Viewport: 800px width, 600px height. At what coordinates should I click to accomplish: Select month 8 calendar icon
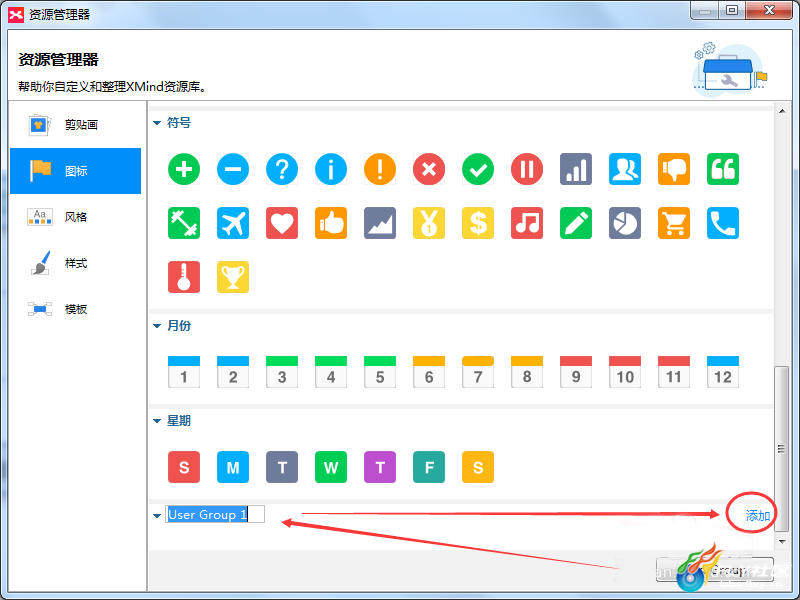click(527, 372)
